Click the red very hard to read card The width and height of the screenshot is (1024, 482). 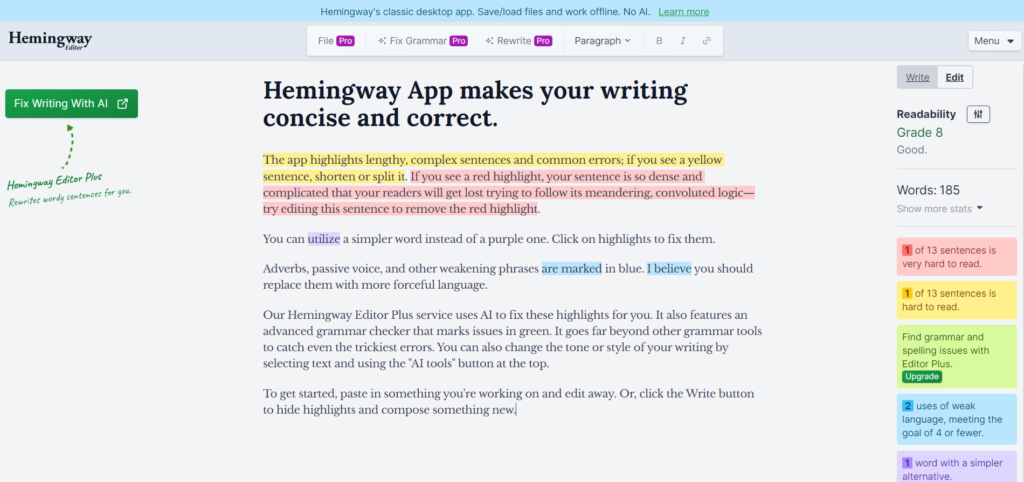[x=956, y=257]
